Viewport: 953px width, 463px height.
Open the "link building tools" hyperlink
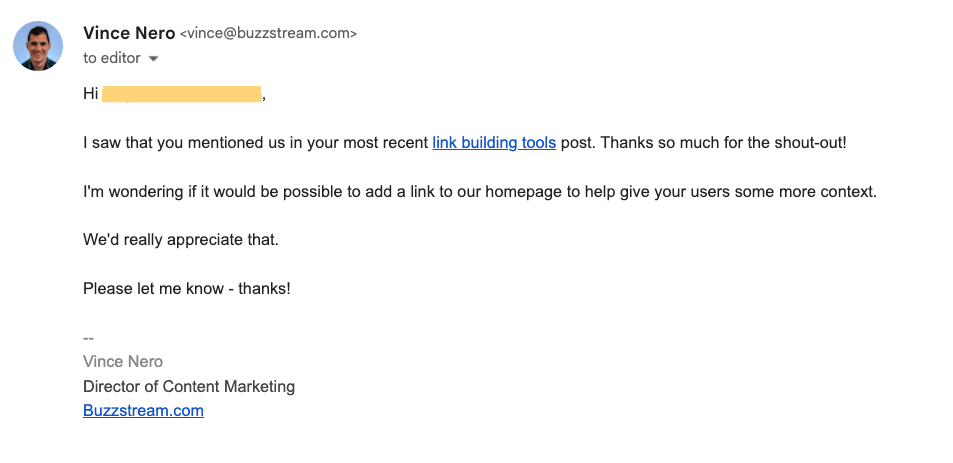click(x=494, y=143)
